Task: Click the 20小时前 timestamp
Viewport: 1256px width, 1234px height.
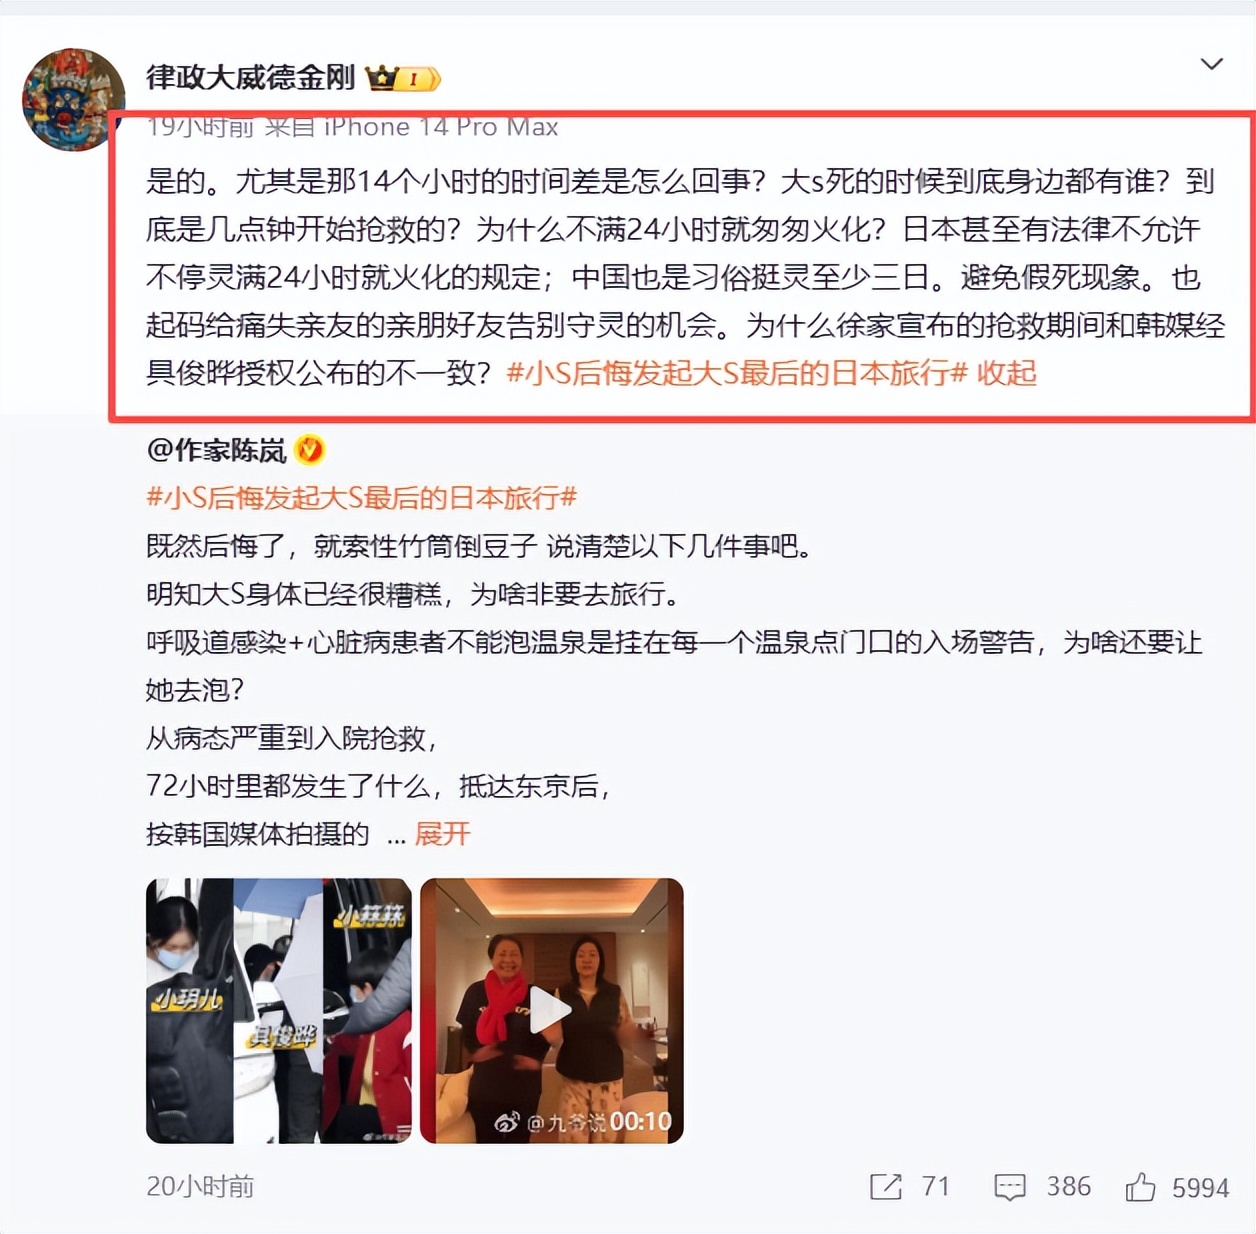Action: click(x=200, y=1187)
